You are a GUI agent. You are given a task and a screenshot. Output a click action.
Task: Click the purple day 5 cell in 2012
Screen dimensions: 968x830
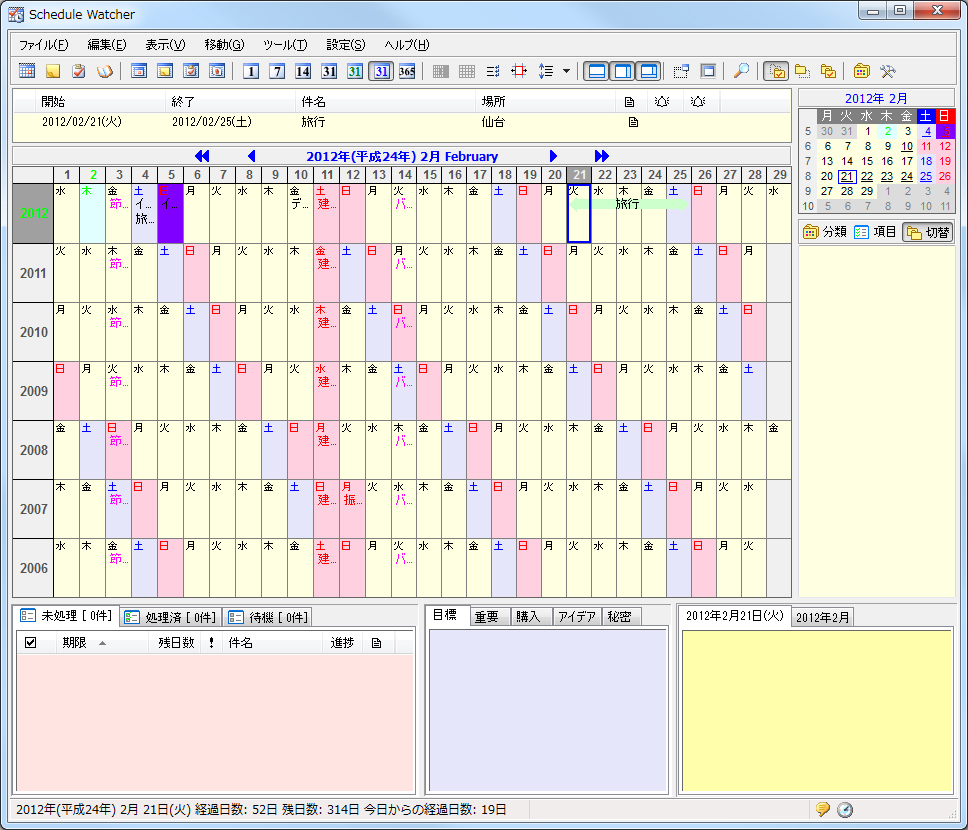170,213
